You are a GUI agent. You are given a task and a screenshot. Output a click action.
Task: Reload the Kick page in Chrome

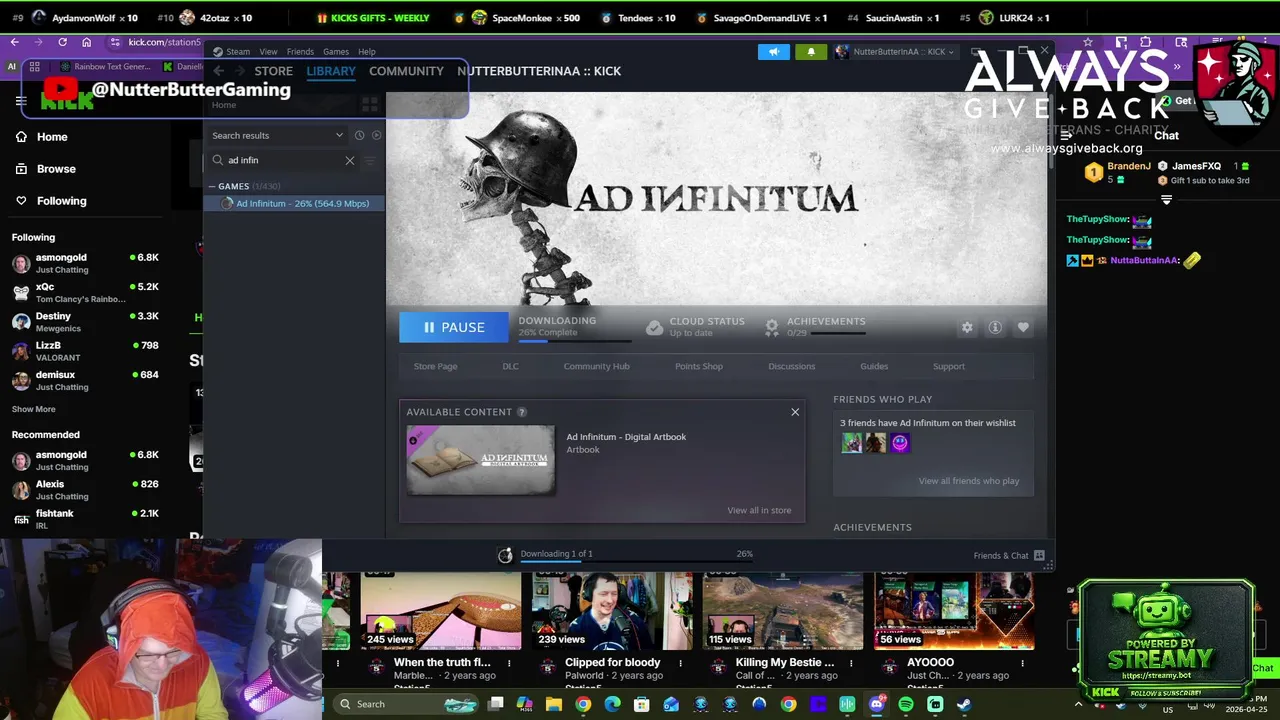pyautogui.click(x=62, y=42)
